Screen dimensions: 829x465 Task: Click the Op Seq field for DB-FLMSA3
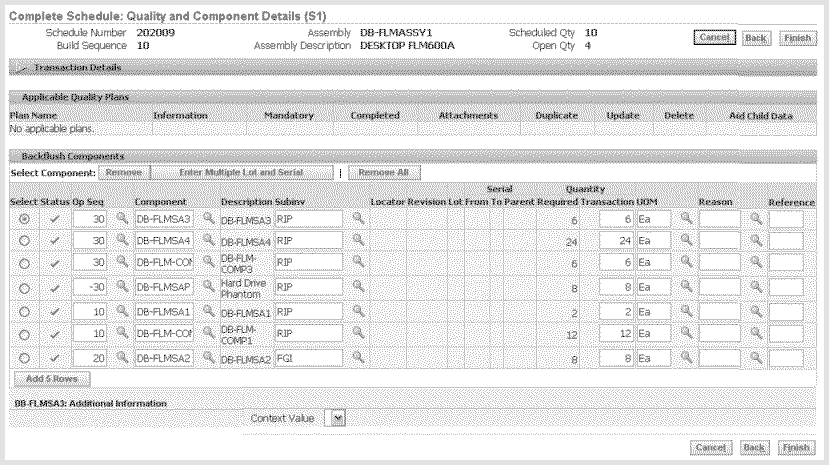(89, 219)
